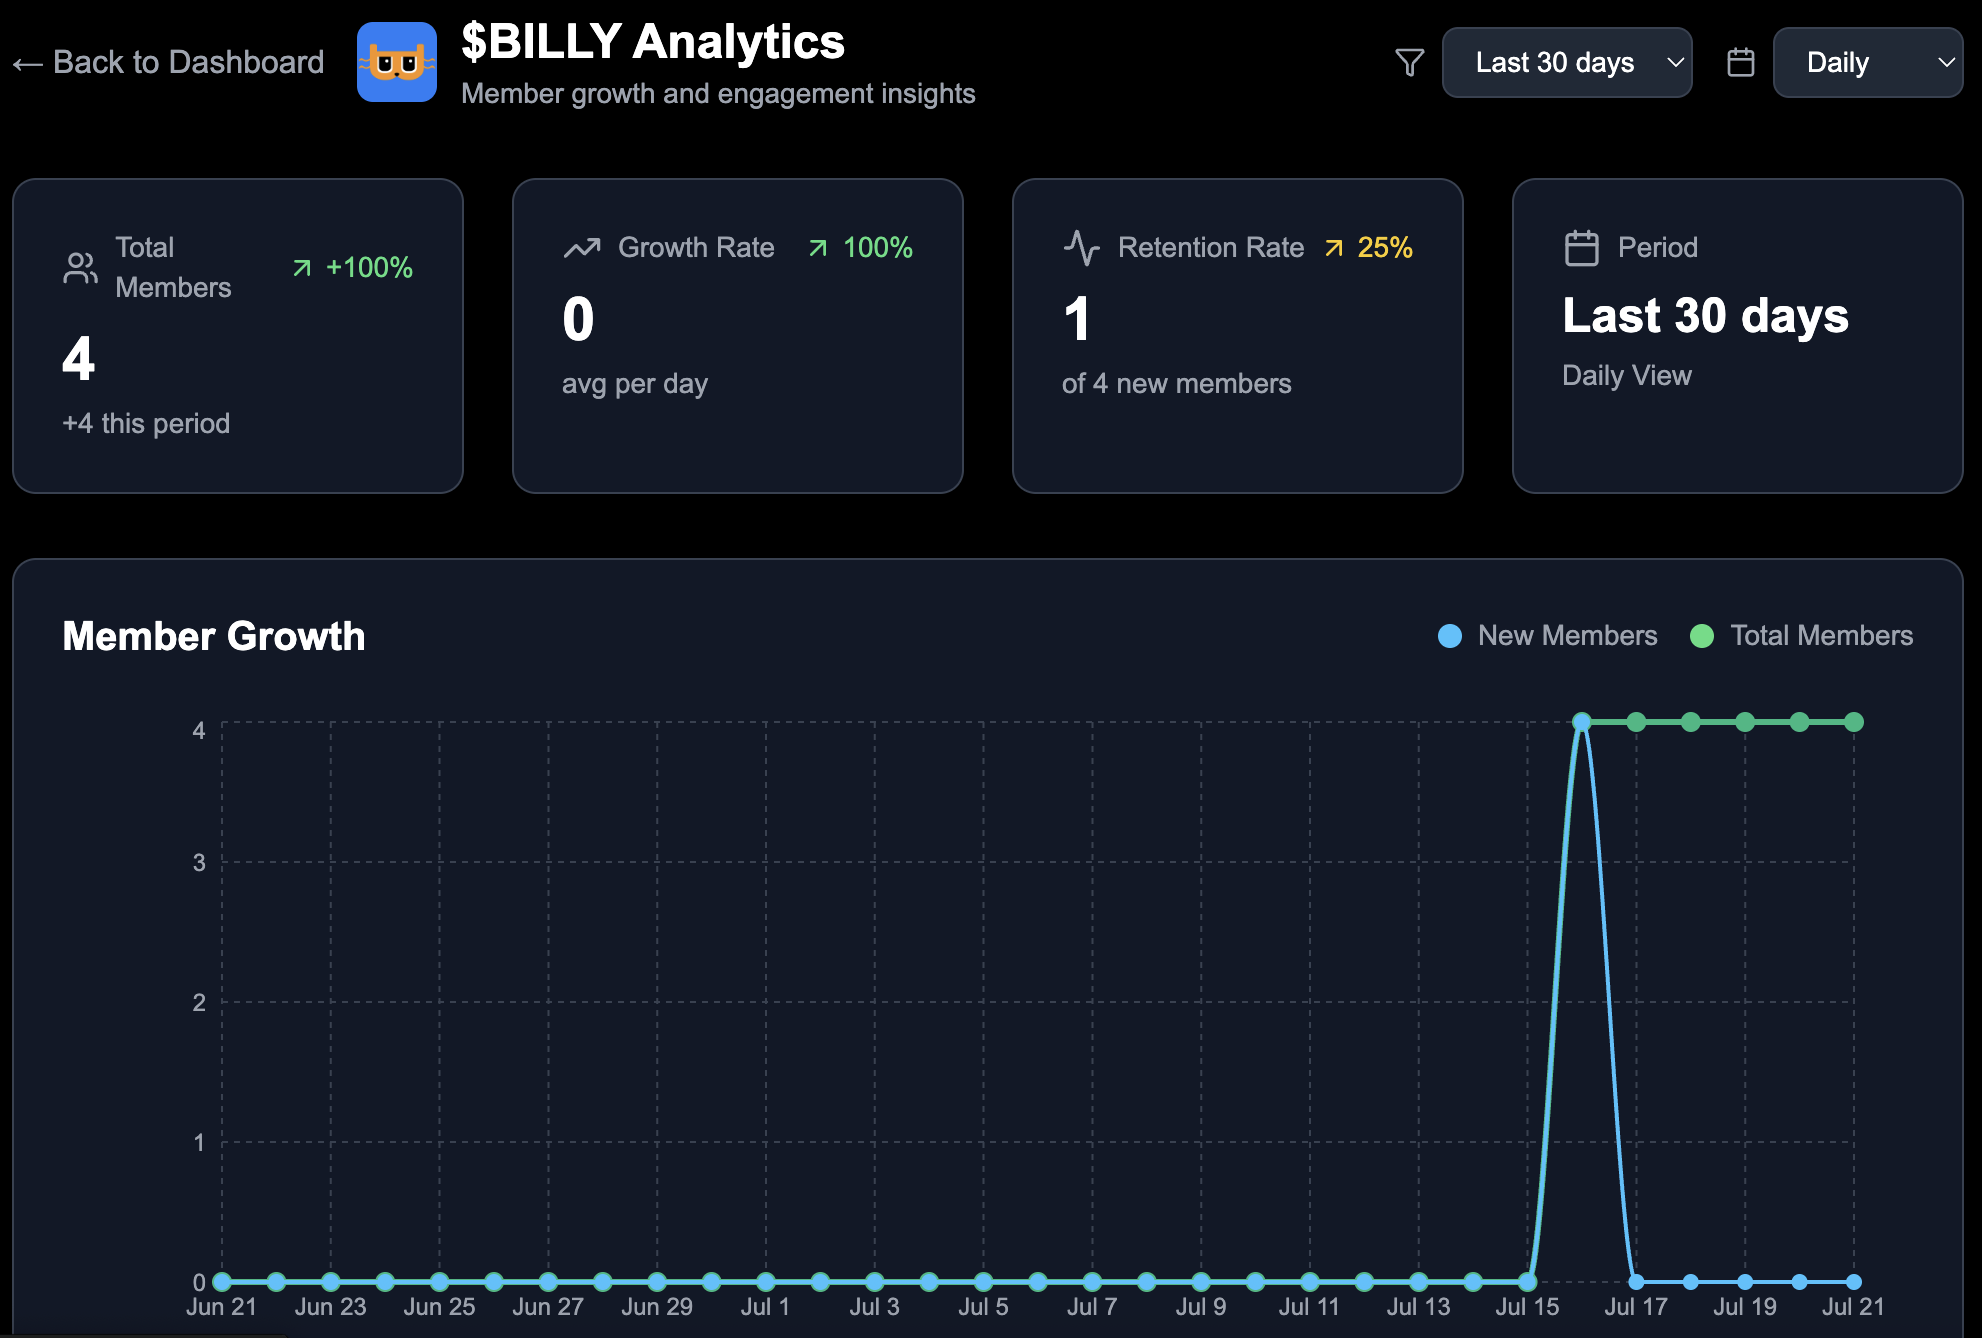Open the Last 30 days dropdown
The height and width of the screenshot is (1338, 1982).
(x=1566, y=62)
